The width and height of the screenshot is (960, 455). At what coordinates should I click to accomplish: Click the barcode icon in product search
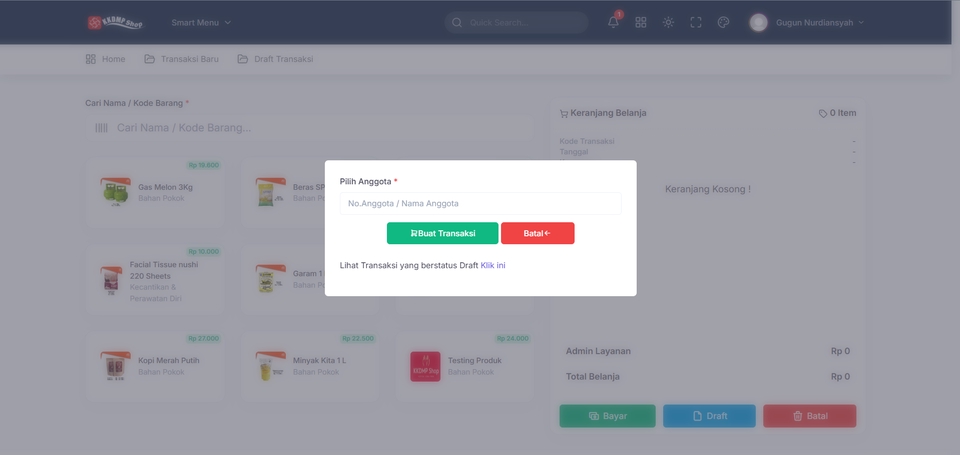coord(101,128)
